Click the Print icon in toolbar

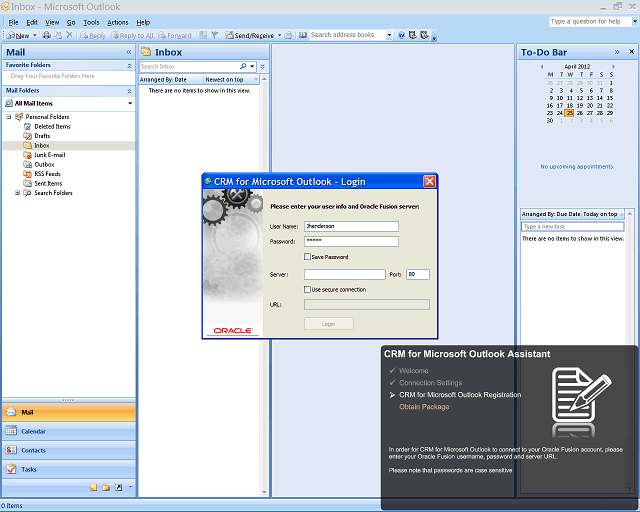pos(47,35)
